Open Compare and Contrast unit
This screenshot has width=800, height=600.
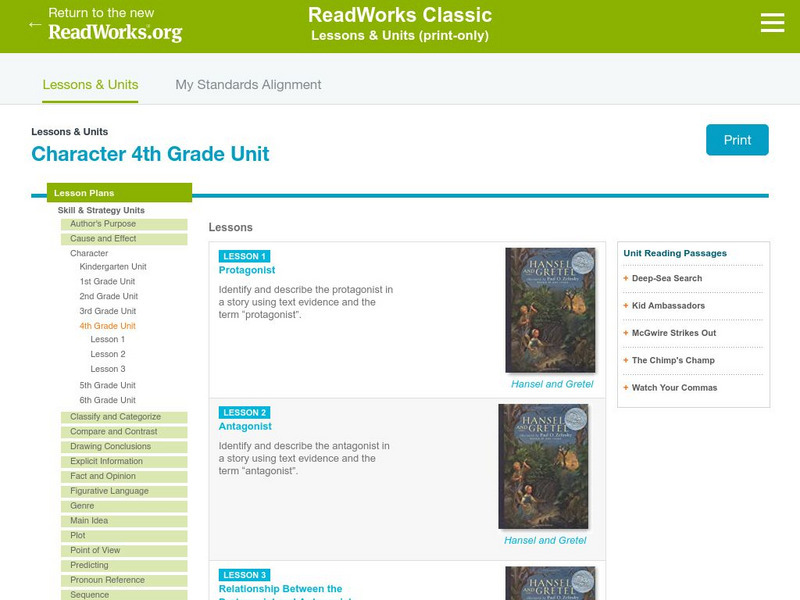pos(124,432)
